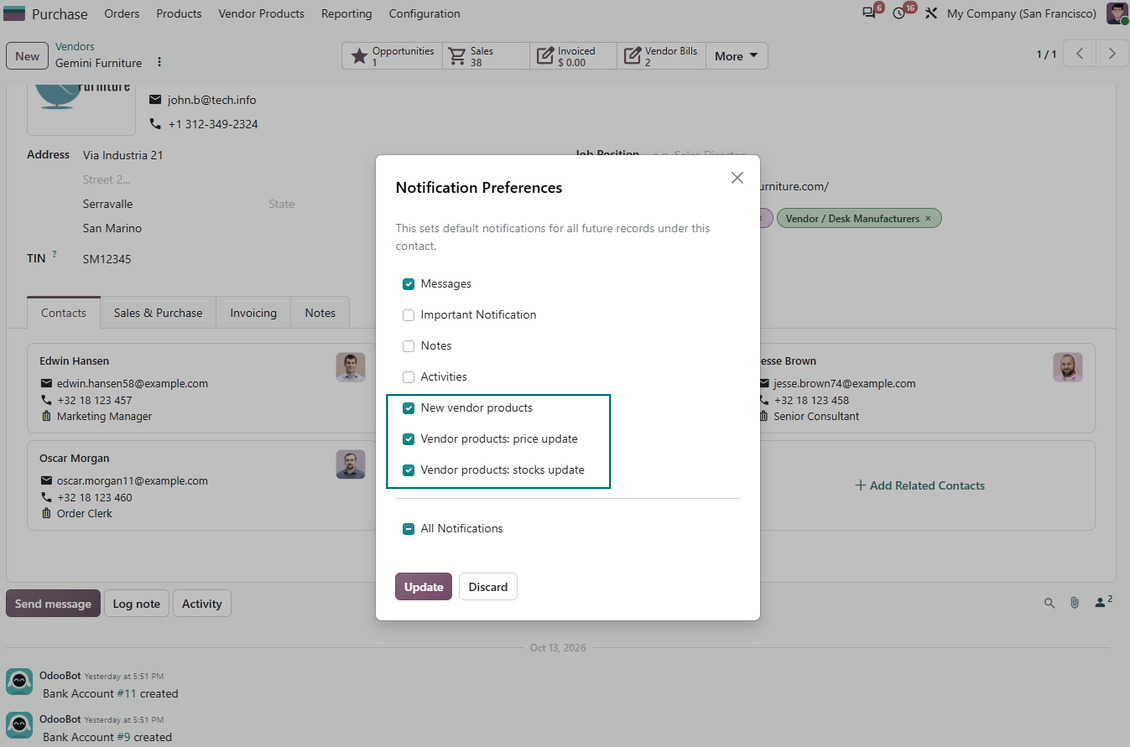
Task: Click Add Related Contacts link
Action: click(x=920, y=486)
